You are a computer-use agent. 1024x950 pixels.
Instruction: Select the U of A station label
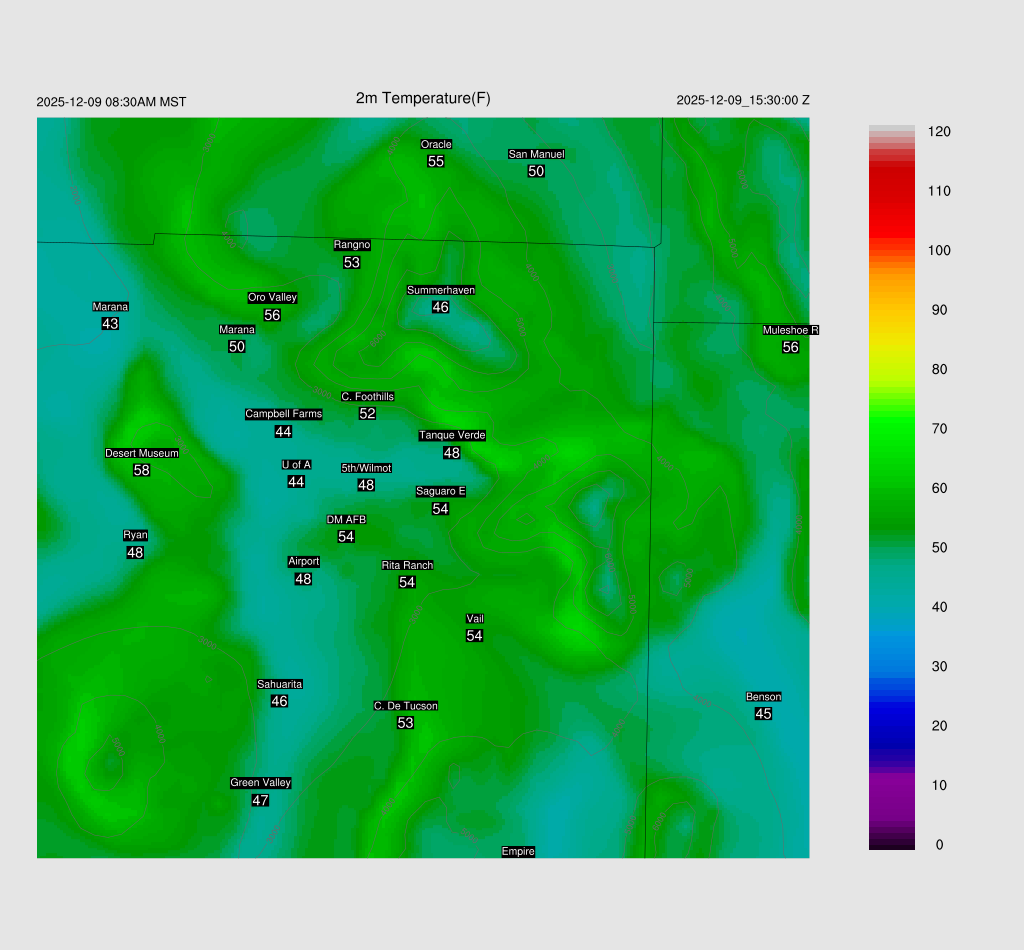[296, 465]
